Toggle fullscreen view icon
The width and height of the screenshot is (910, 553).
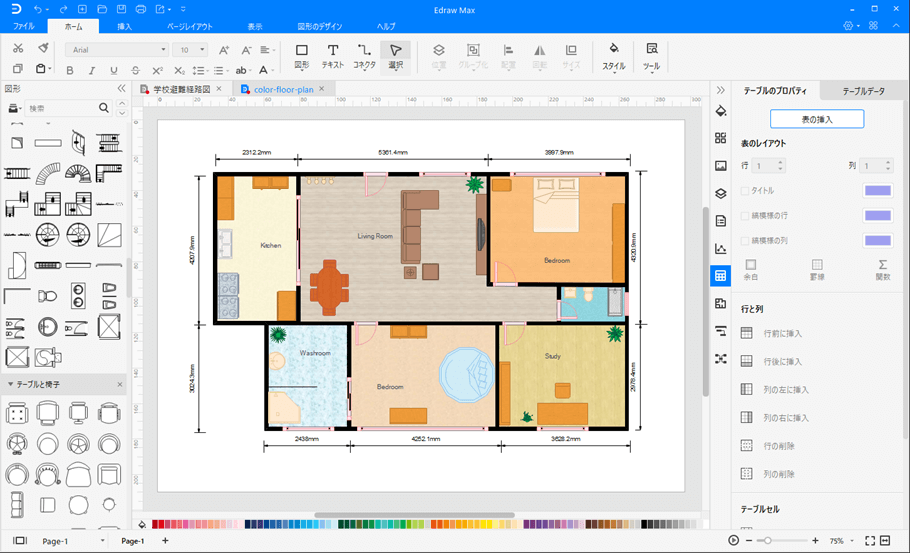pyautogui.click(x=870, y=541)
